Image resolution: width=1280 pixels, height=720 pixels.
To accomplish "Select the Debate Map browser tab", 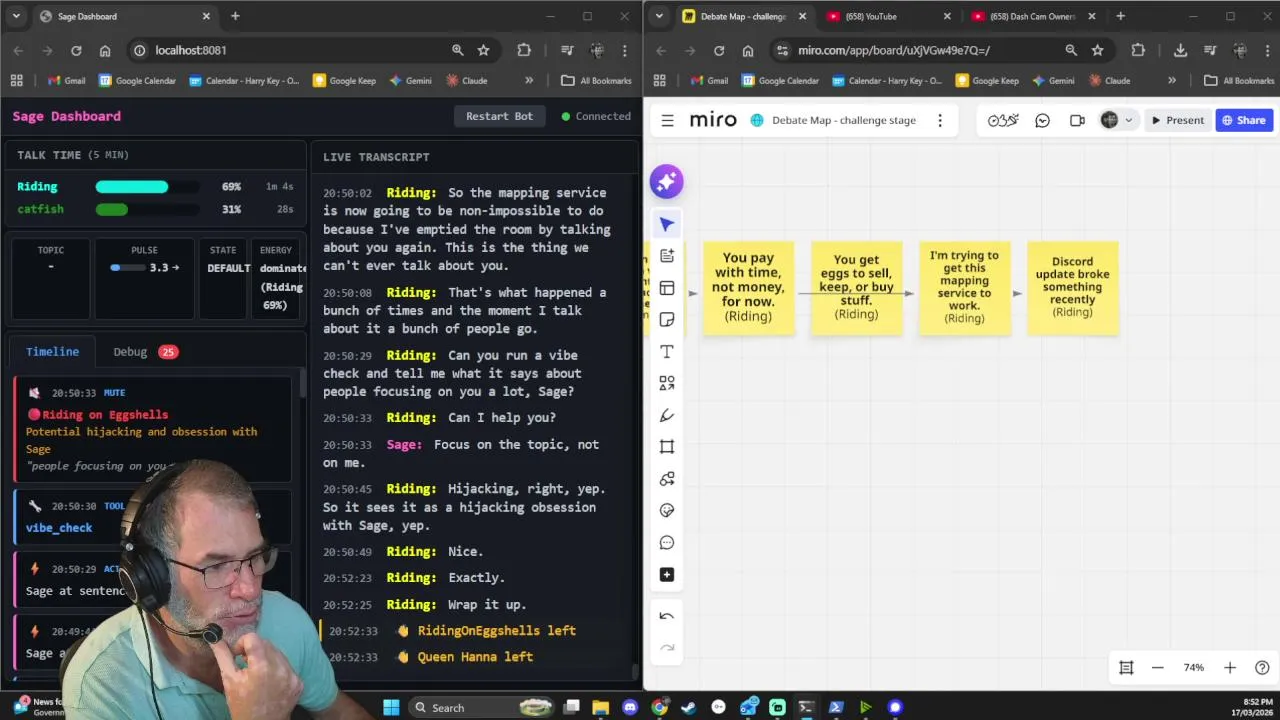I will pos(743,16).
